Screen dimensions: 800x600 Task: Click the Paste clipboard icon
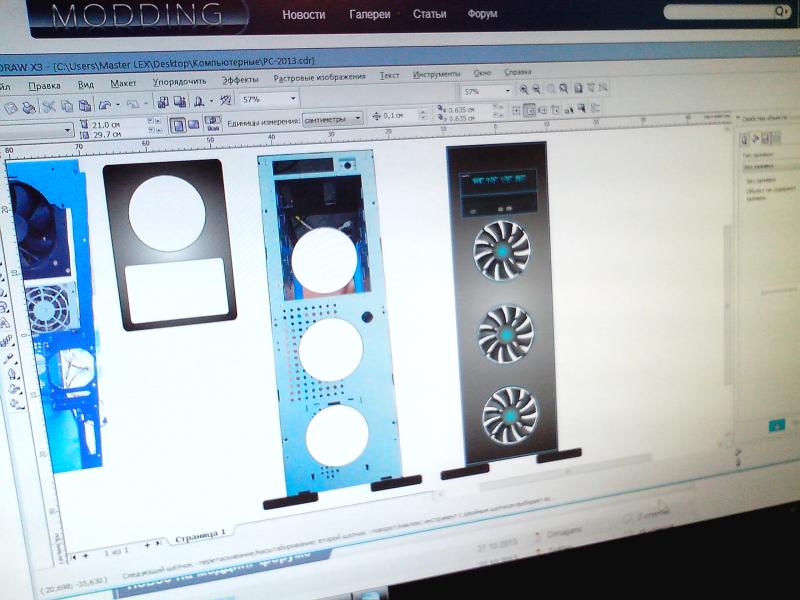click(85, 105)
